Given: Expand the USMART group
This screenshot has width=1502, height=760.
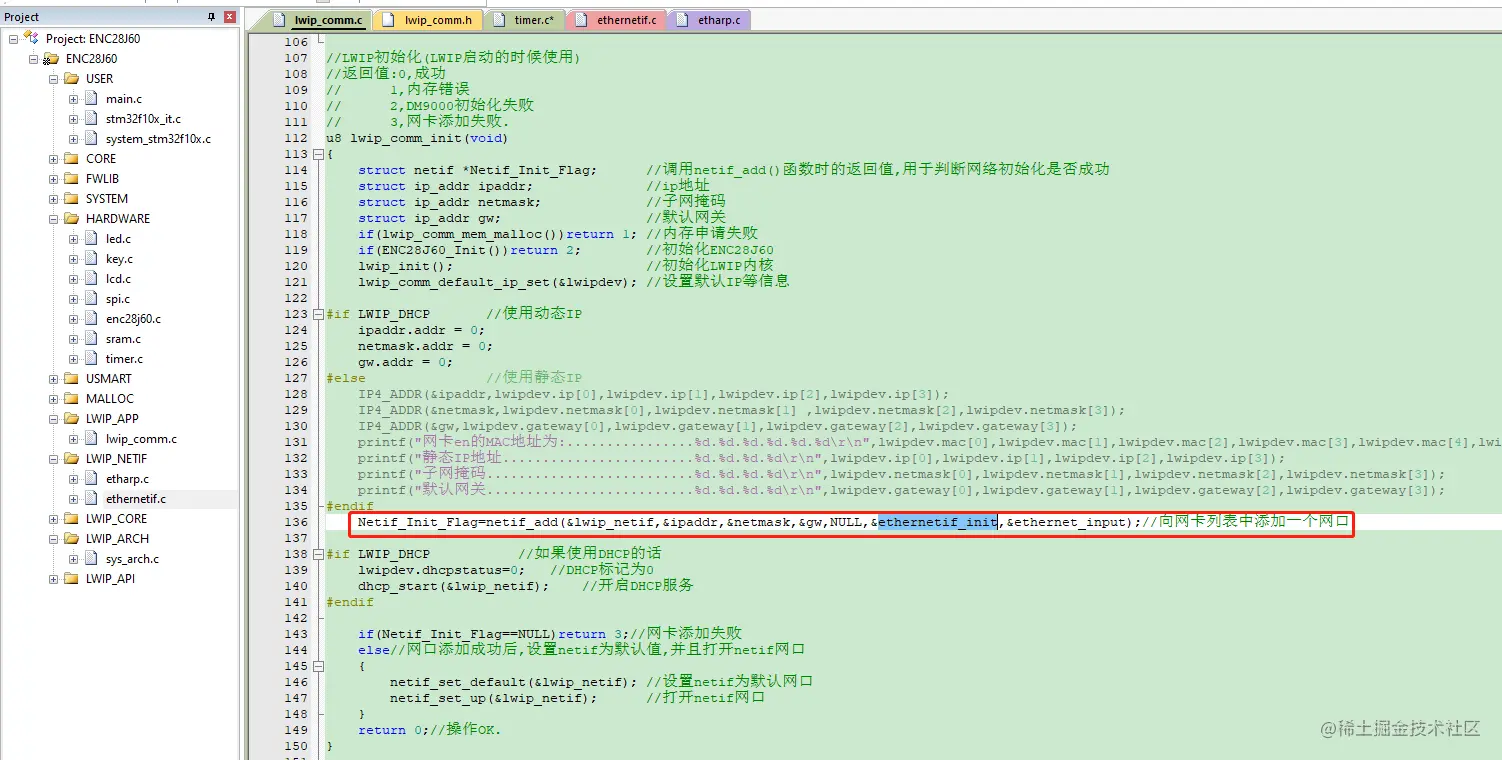Looking at the screenshot, I should coord(53,379).
